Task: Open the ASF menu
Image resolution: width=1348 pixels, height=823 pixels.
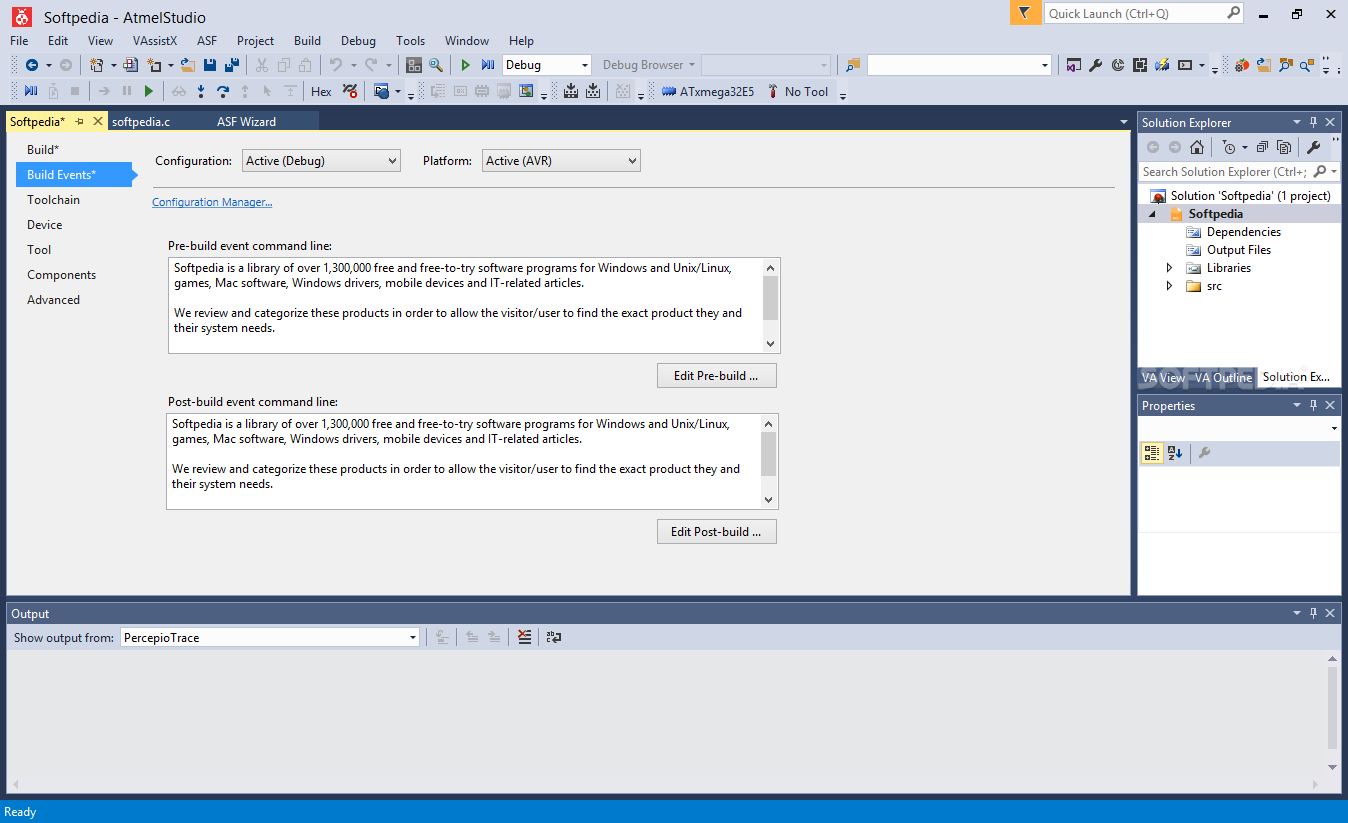Action: (x=207, y=41)
